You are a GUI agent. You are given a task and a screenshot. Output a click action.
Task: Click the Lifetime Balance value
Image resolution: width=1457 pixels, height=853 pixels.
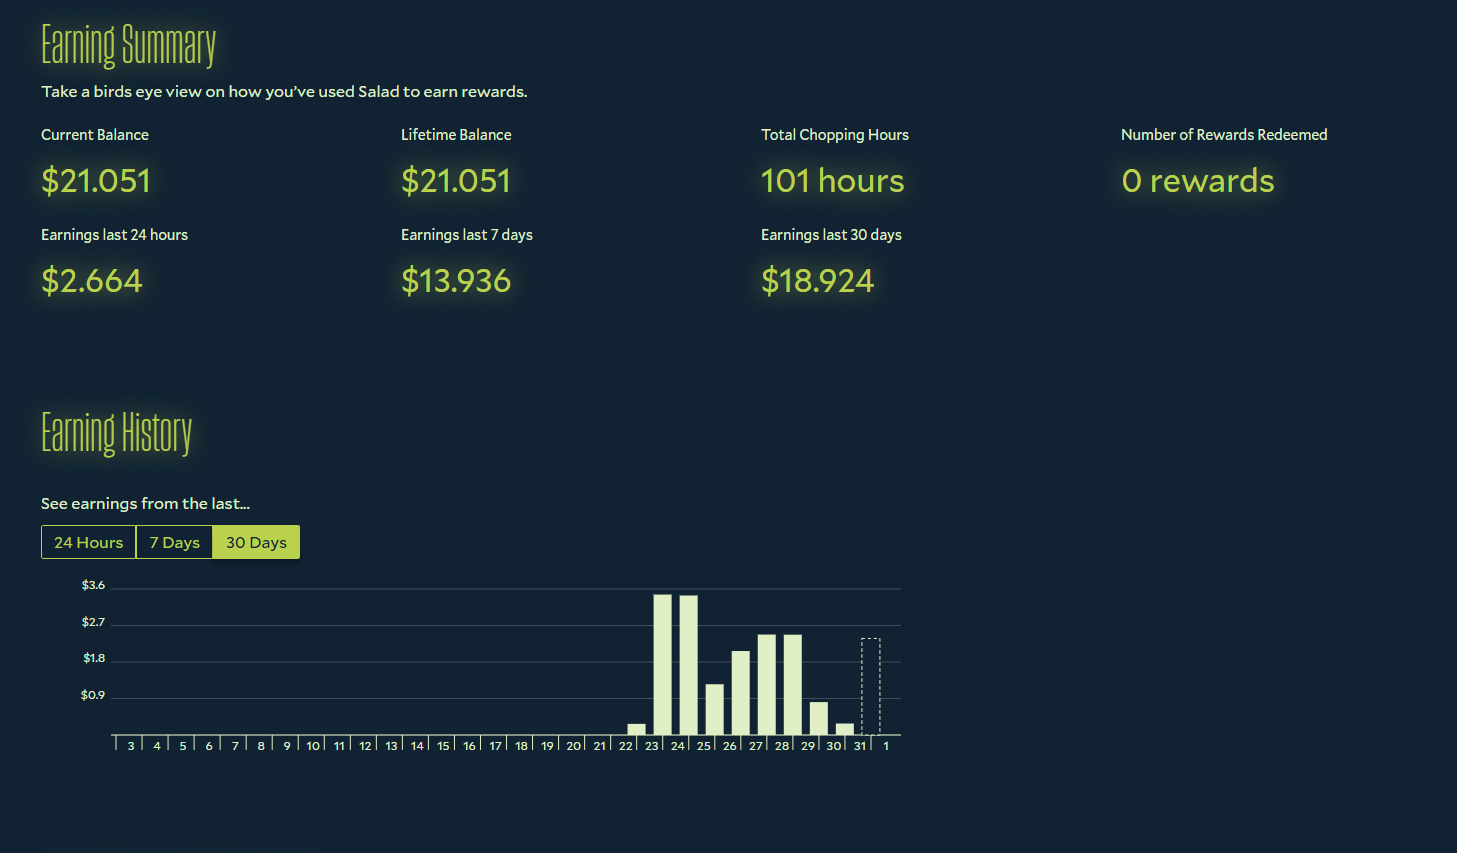[456, 181]
